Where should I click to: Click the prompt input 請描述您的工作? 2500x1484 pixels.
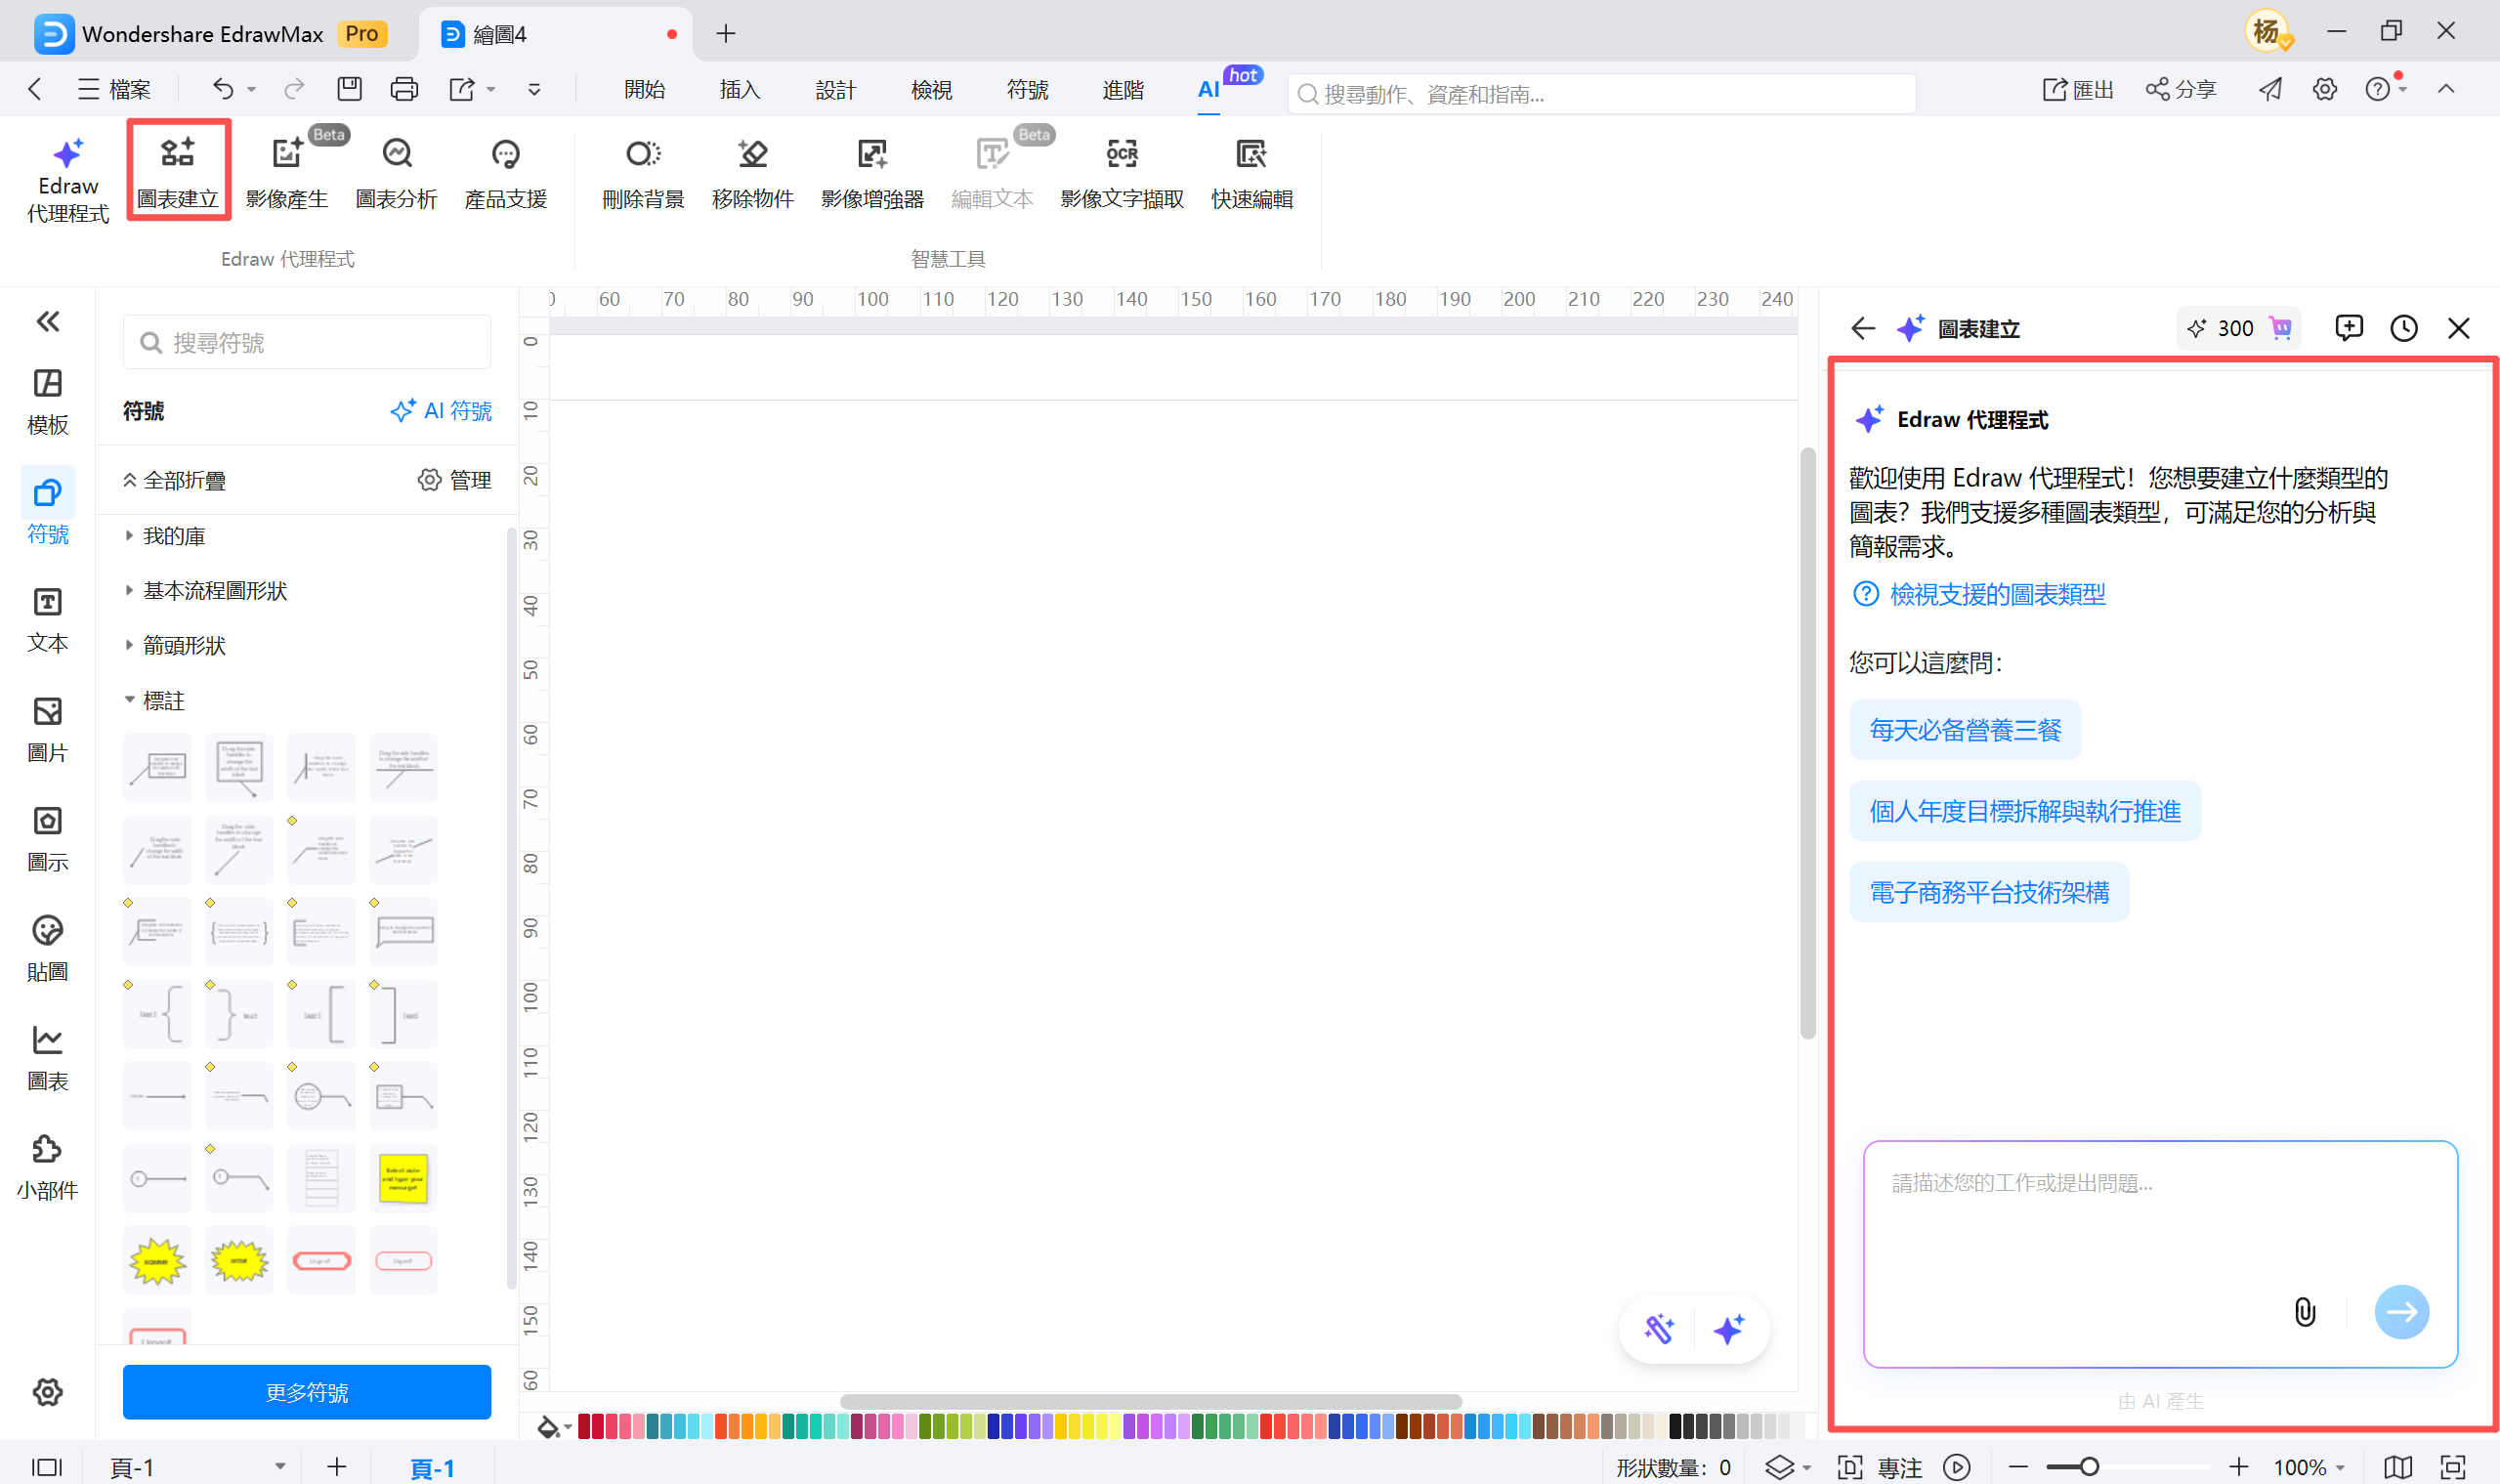[2100, 1220]
